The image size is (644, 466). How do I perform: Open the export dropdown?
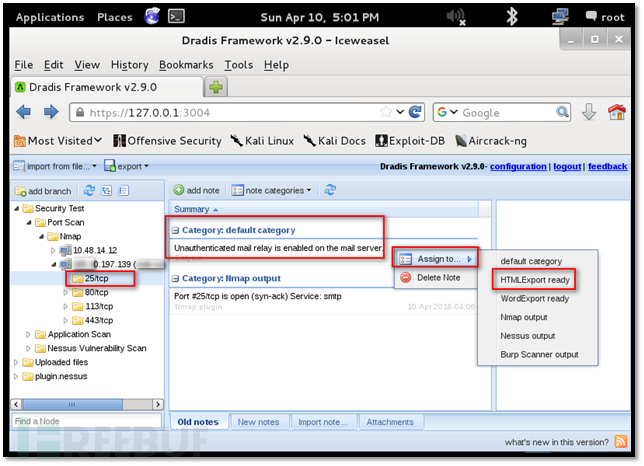click(x=126, y=166)
